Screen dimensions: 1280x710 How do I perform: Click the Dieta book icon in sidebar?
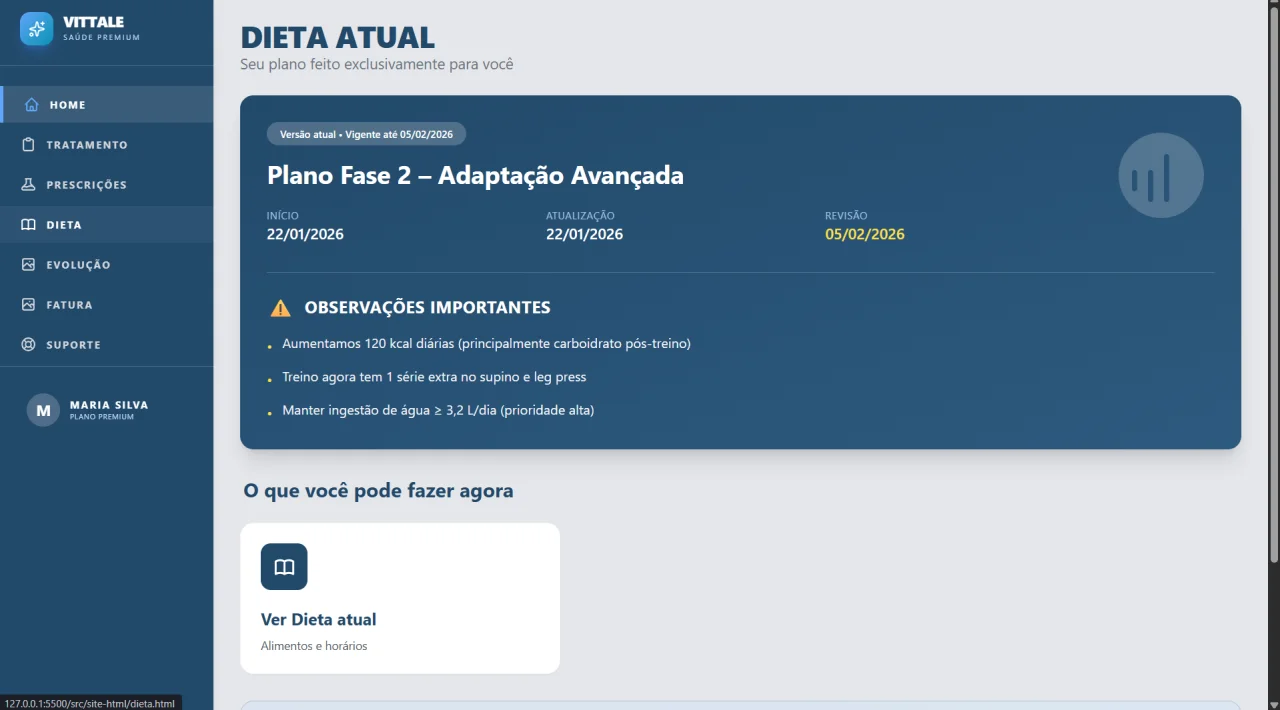tap(28, 225)
